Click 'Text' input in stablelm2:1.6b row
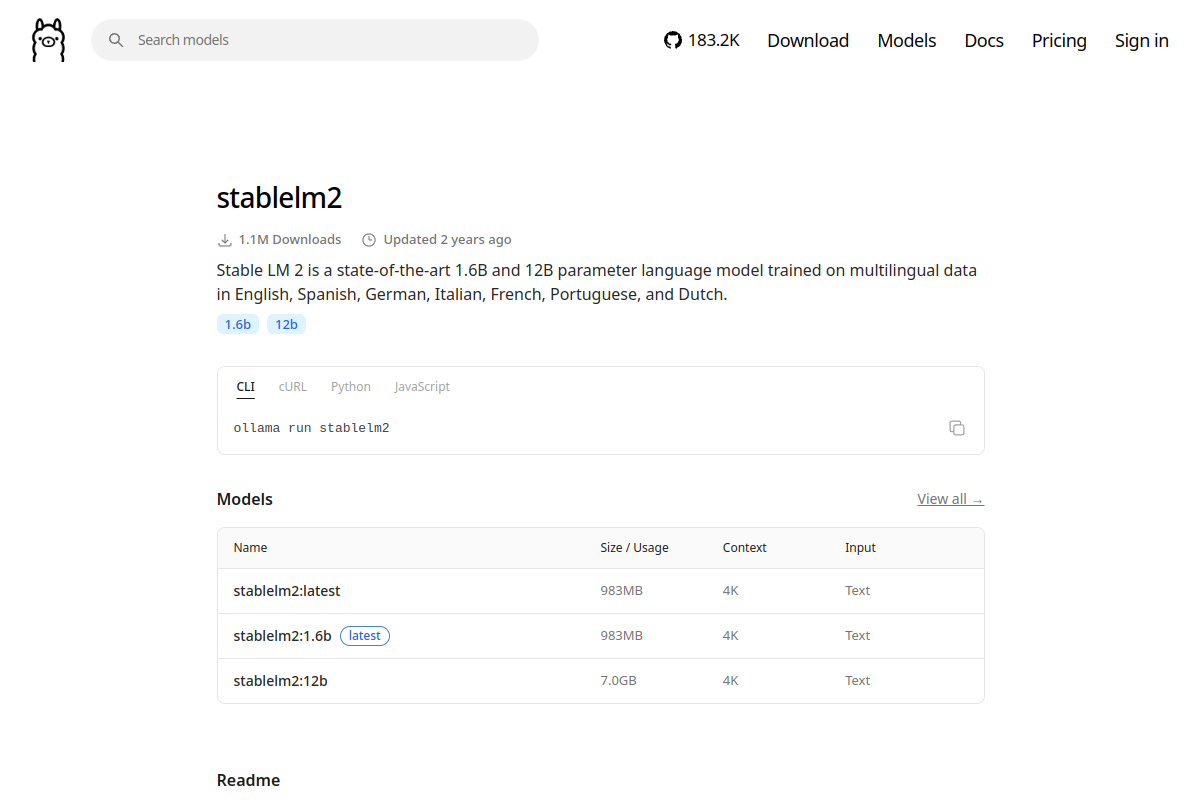This screenshot has height=800, width=1200. pos(858,636)
